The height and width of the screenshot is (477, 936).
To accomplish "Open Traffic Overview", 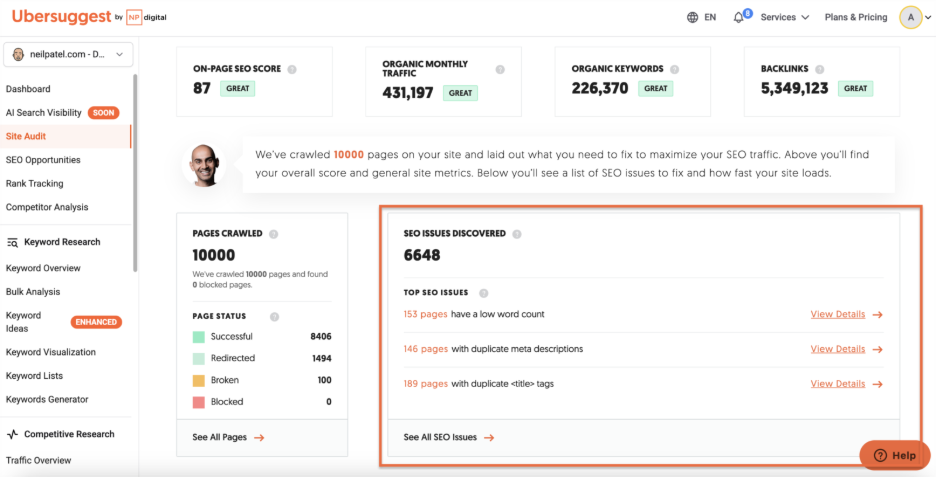I will point(38,460).
